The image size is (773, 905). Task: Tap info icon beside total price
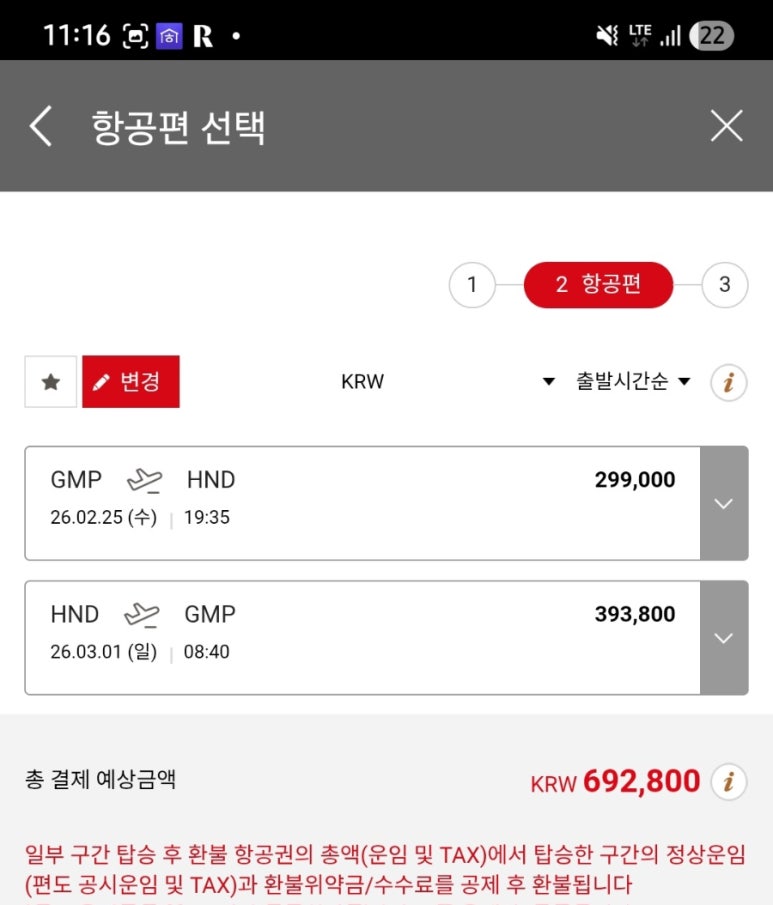[728, 782]
